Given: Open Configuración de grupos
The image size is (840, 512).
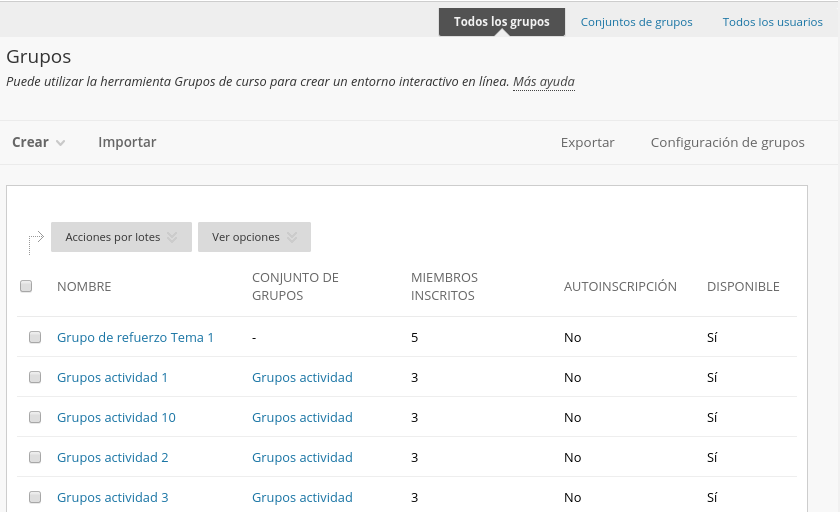Looking at the screenshot, I should click(727, 142).
